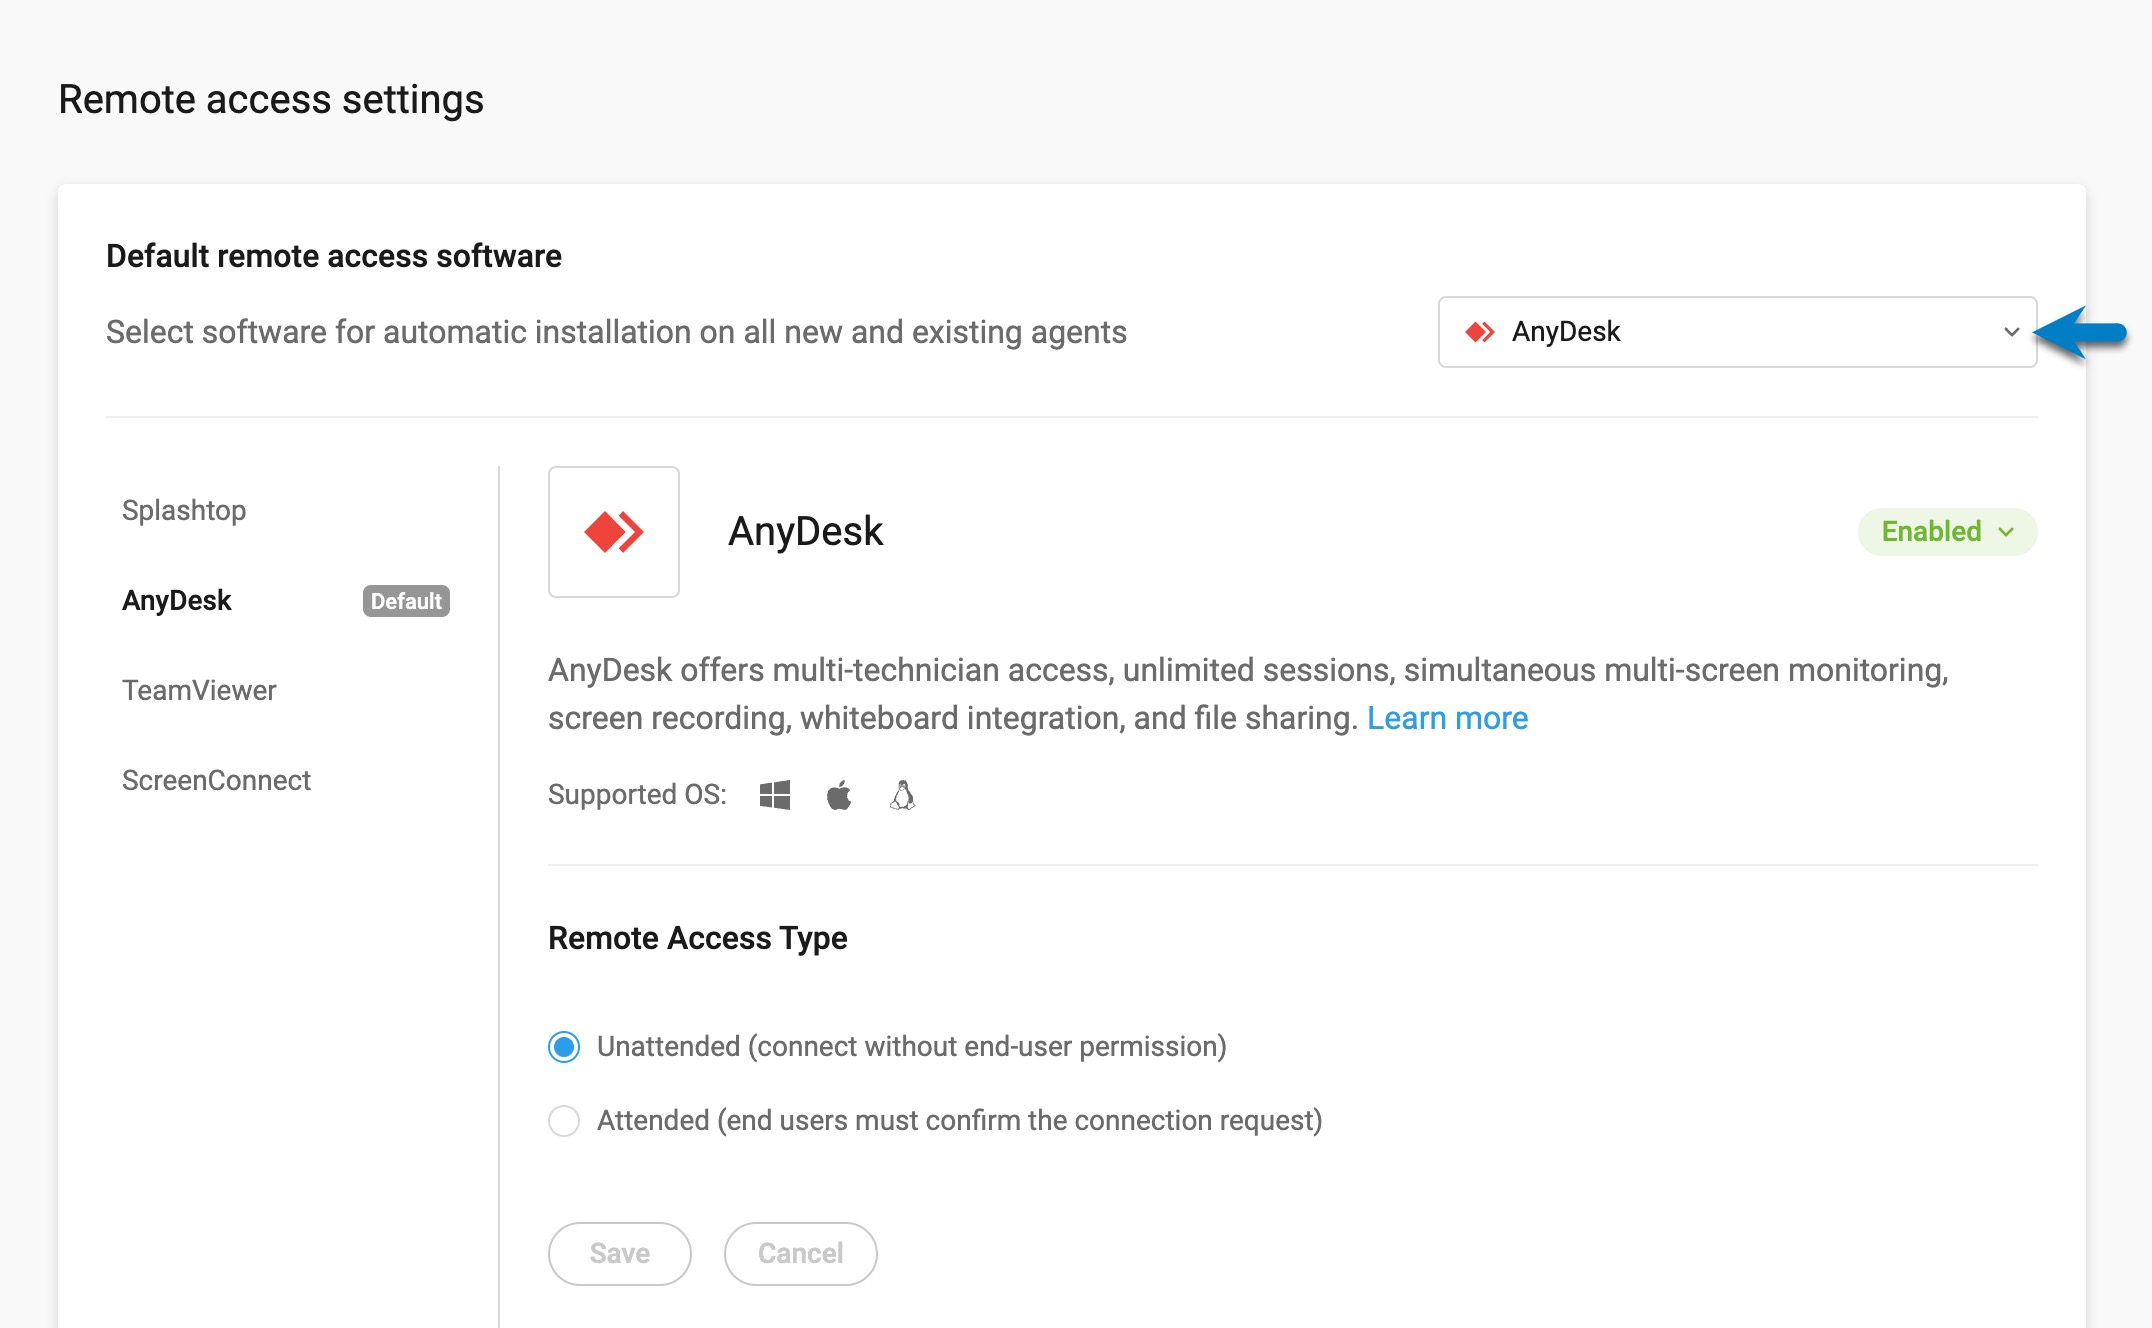Screen dimensions: 2152x1328
Task: Switch to the TeamViewer settings
Action: (198, 689)
